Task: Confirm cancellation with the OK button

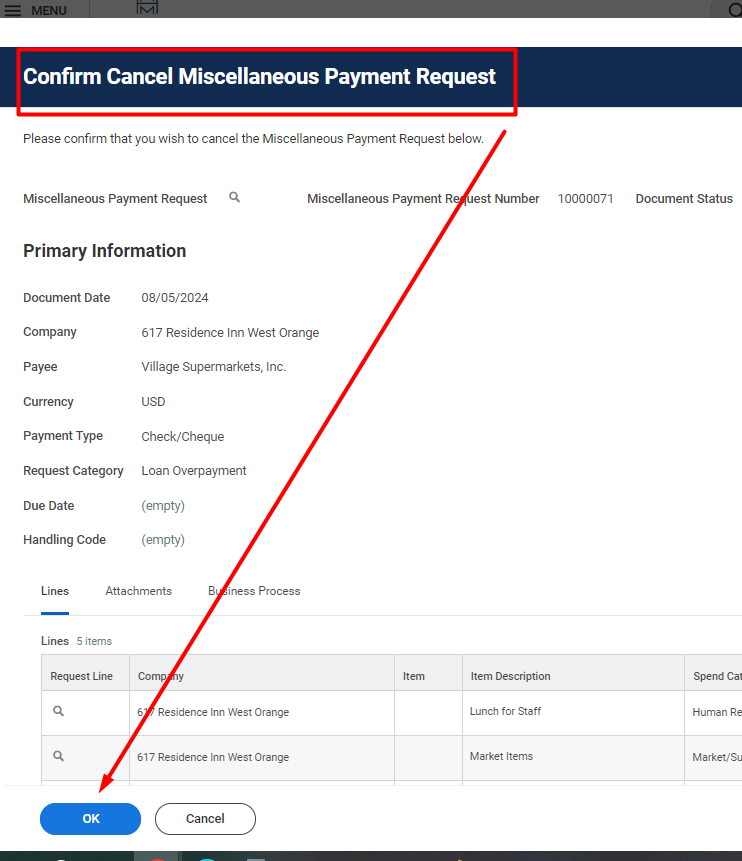Action: pyautogui.click(x=91, y=819)
